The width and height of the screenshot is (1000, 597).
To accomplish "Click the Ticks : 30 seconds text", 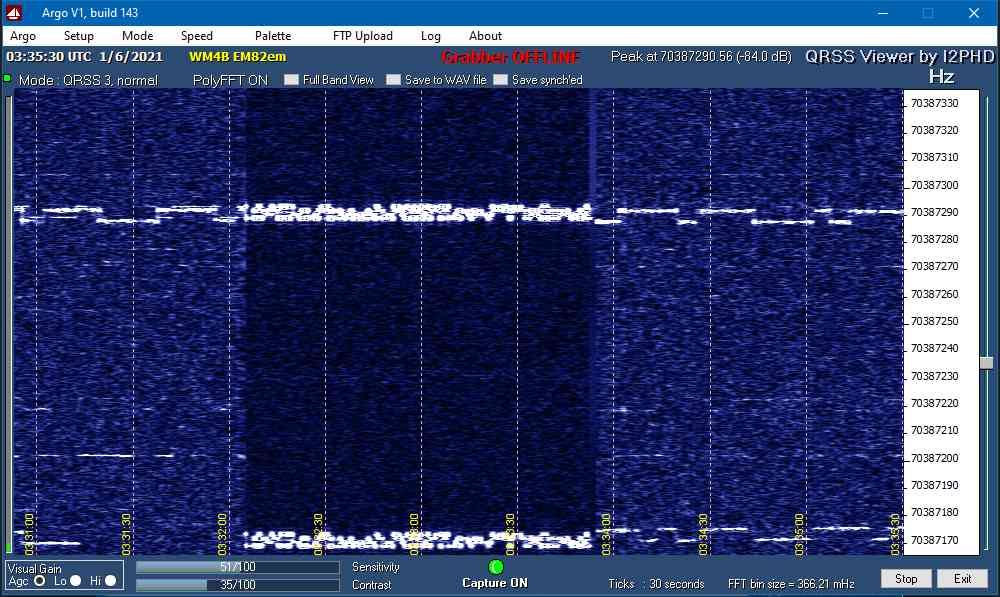I will pos(656,584).
